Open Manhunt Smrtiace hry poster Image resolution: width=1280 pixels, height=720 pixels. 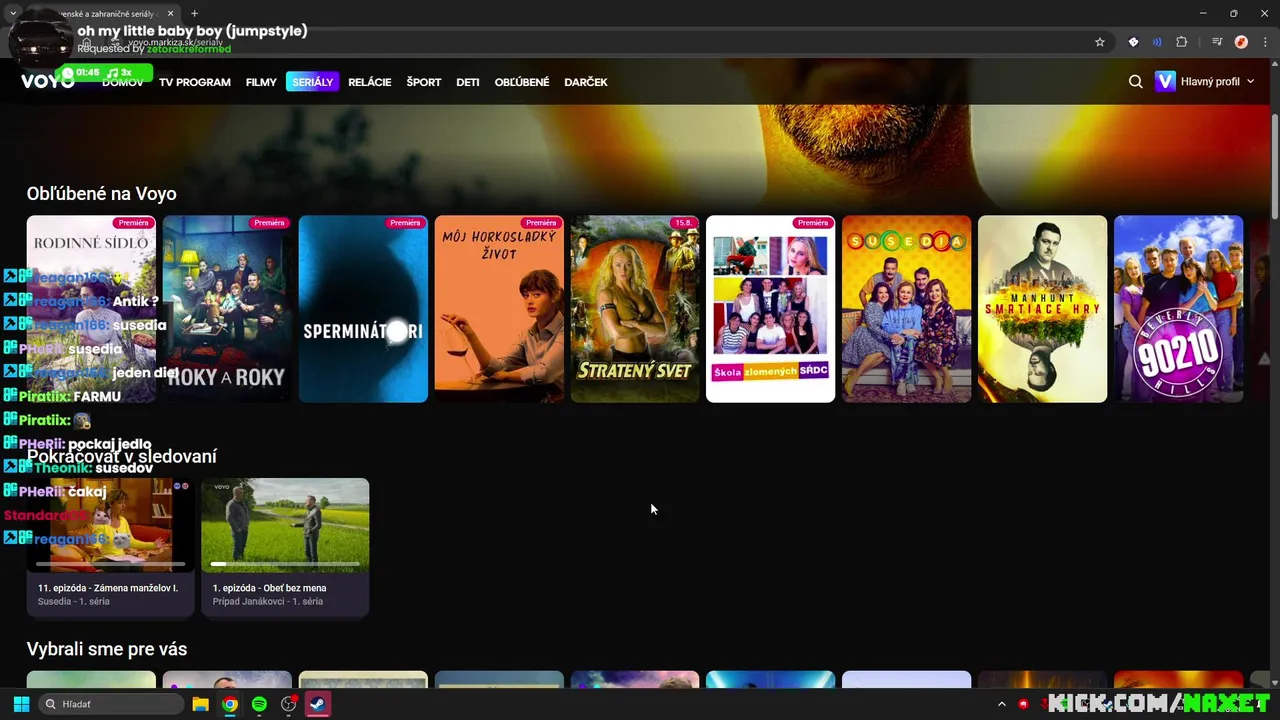[1043, 309]
